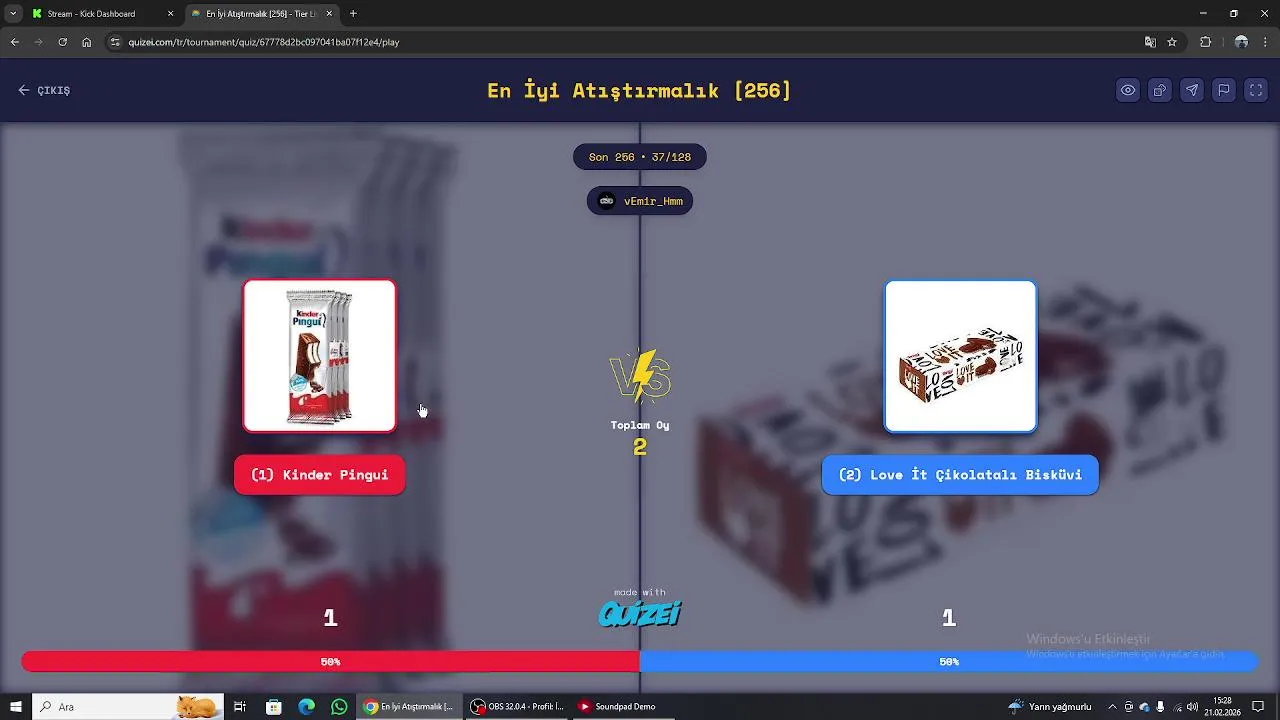The height and width of the screenshot is (720, 1280).
Task: Open the Chrome profile avatar
Action: point(1241,42)
